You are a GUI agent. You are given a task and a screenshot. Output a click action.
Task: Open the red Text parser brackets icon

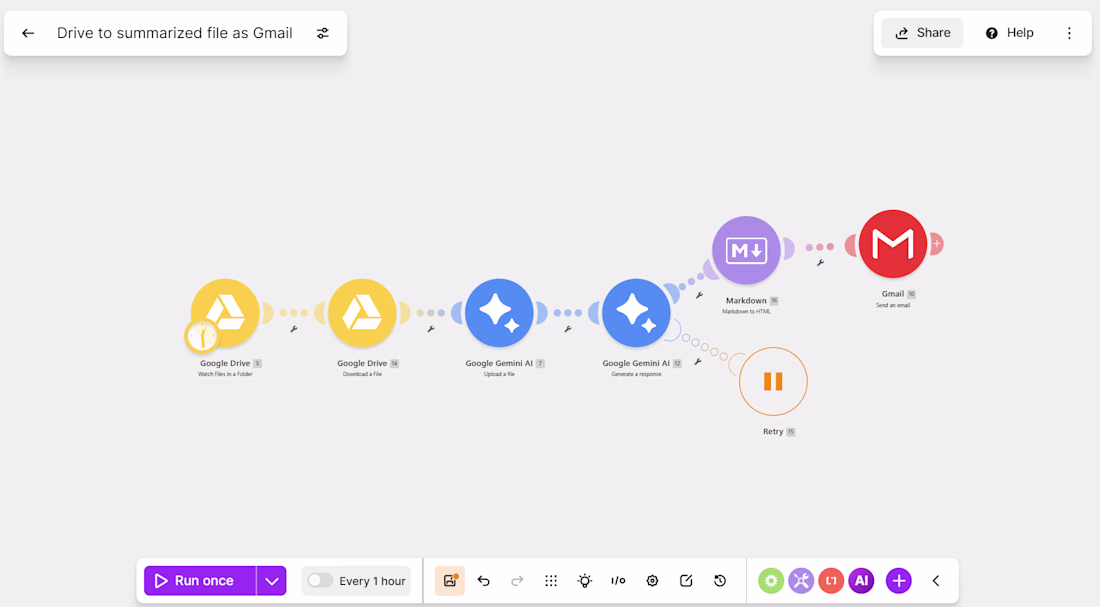tap(831, 581)
